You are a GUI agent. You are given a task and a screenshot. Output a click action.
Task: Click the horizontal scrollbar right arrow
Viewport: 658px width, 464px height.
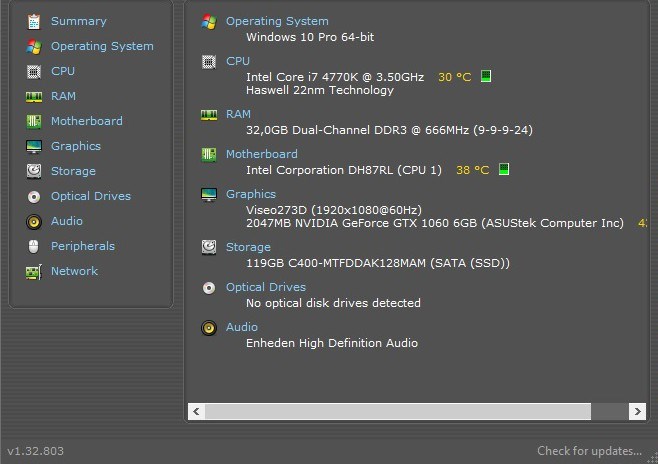637,411
